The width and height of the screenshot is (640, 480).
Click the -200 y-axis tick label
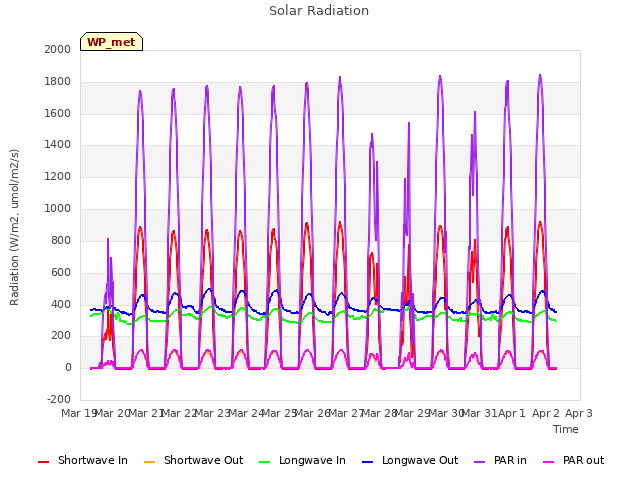pos(59,399)
